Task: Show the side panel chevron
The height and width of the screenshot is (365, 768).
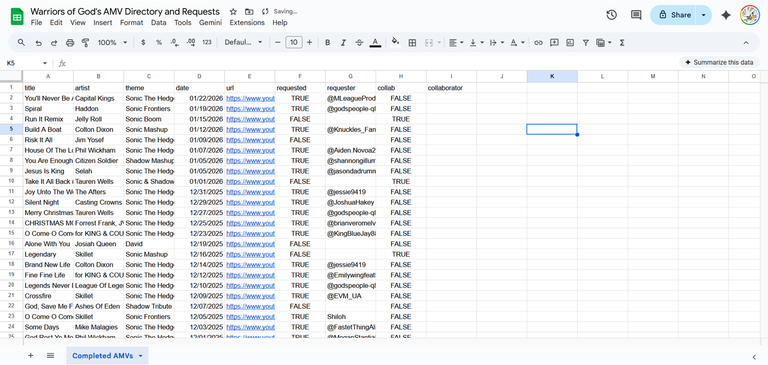Action: point(754,357)
